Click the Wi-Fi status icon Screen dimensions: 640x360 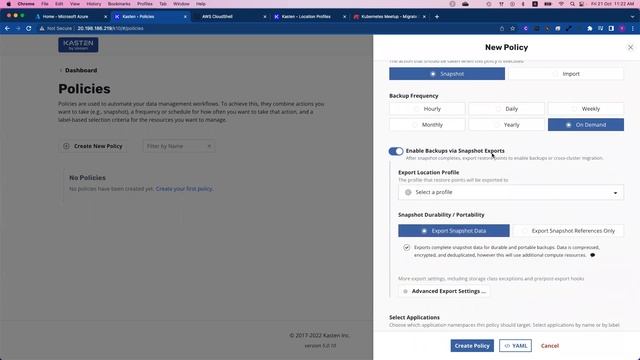point(561,4)
